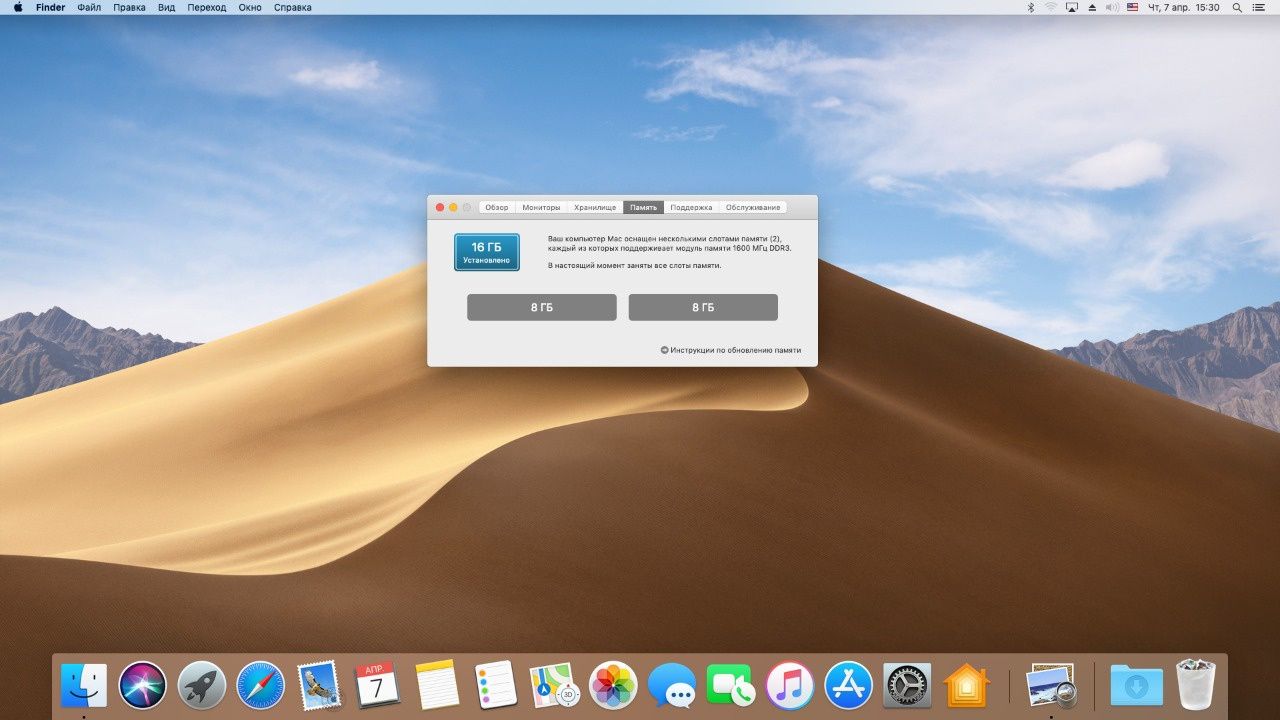
Task: Open the Apple menu
Action: click(x=18, y=7)
